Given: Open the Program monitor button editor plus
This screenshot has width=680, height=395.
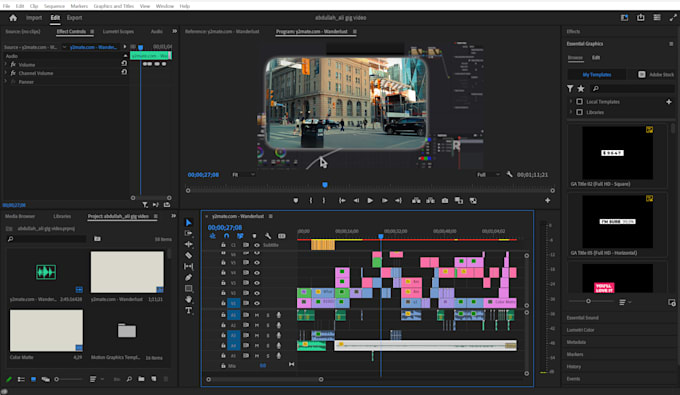Looking at the screenshot, I should (x=548, y=200).
